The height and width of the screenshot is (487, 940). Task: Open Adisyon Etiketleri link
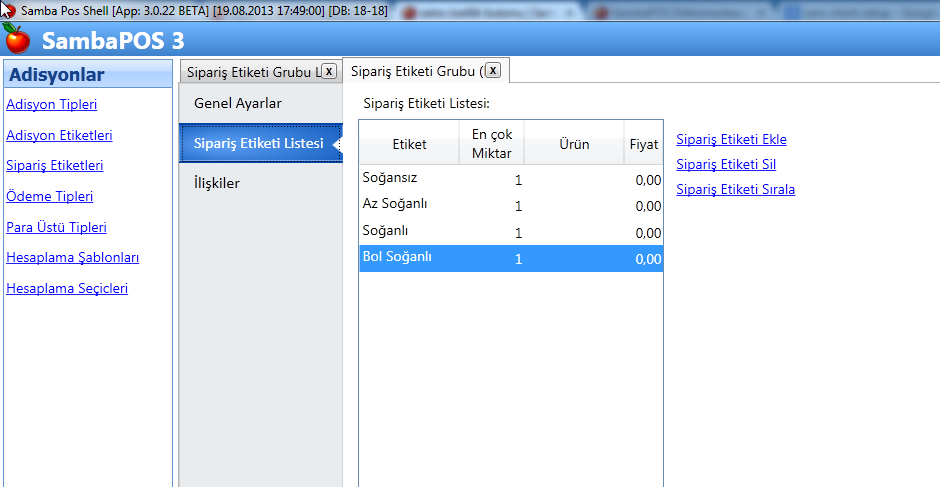click(x=59, y=135)
